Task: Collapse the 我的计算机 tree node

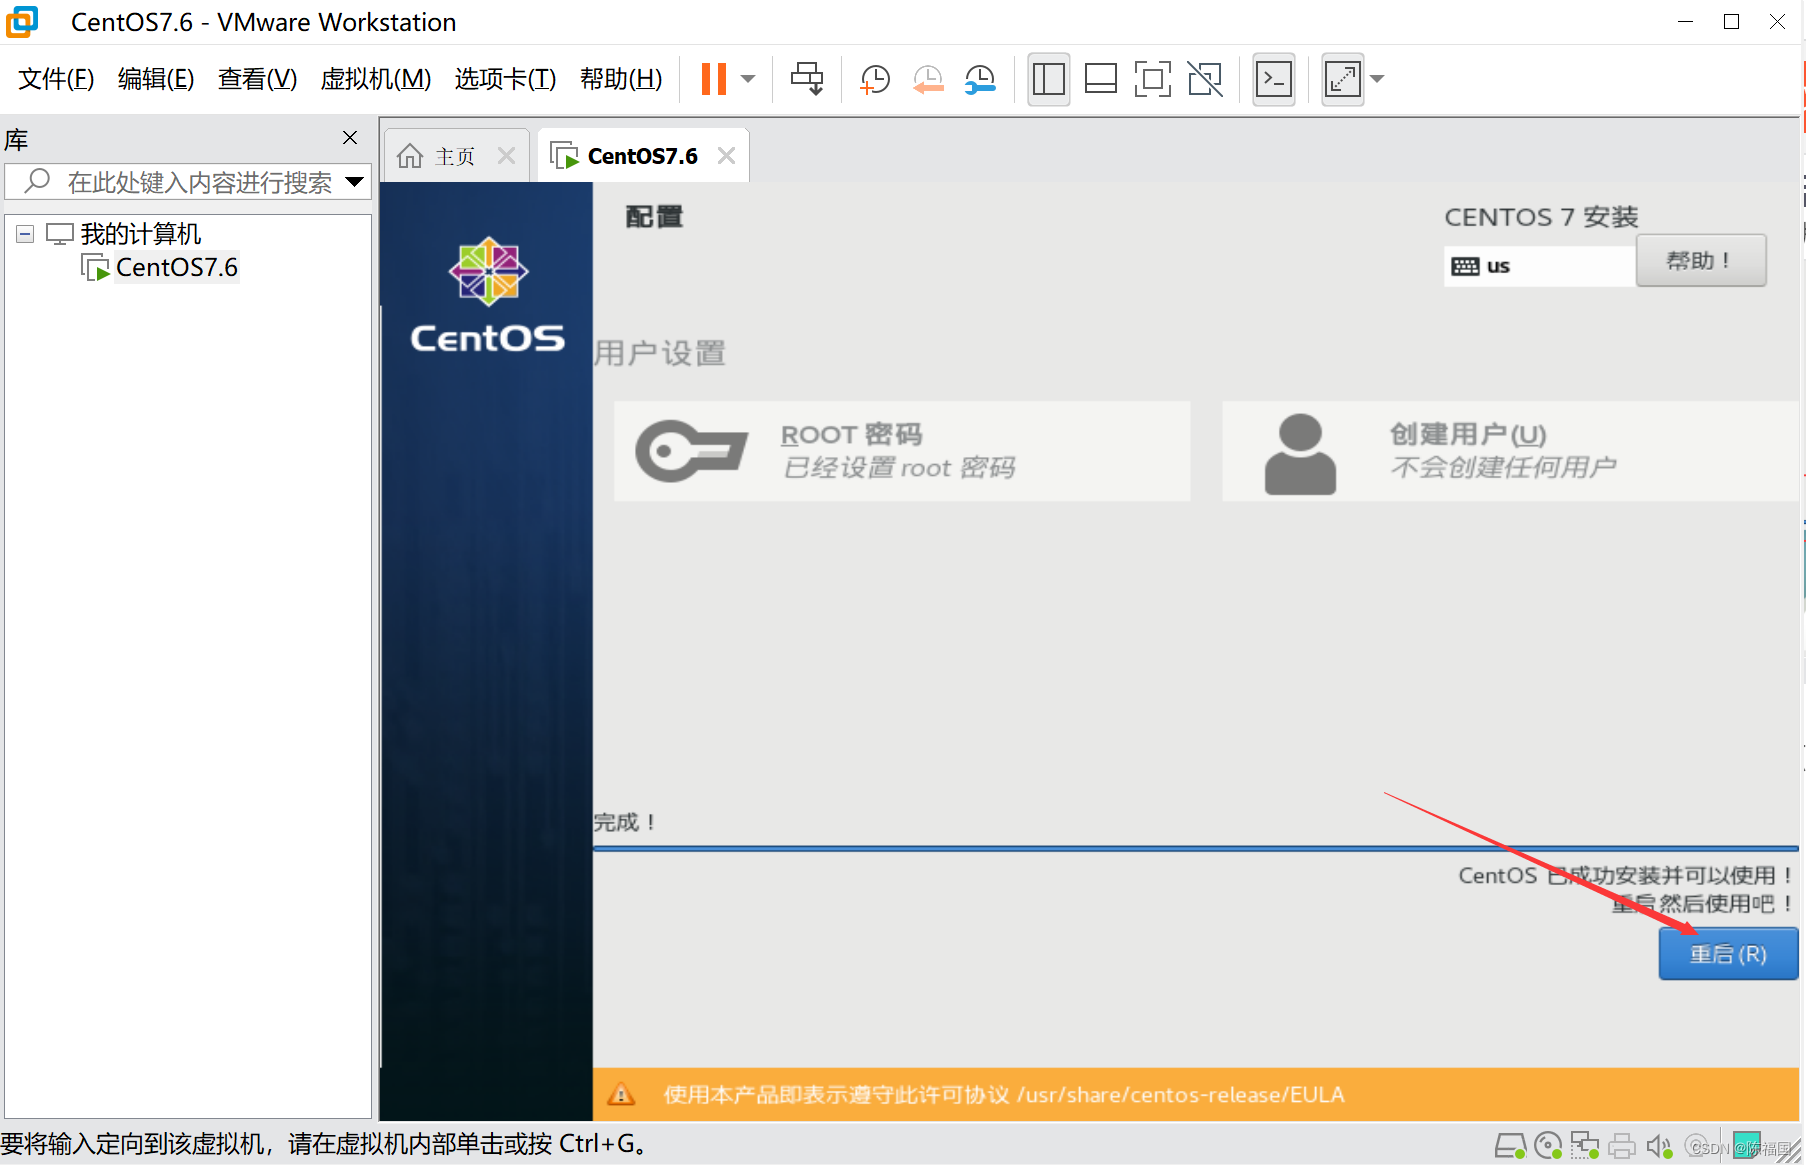Action: pyautogui.click(x=26, y=234)
